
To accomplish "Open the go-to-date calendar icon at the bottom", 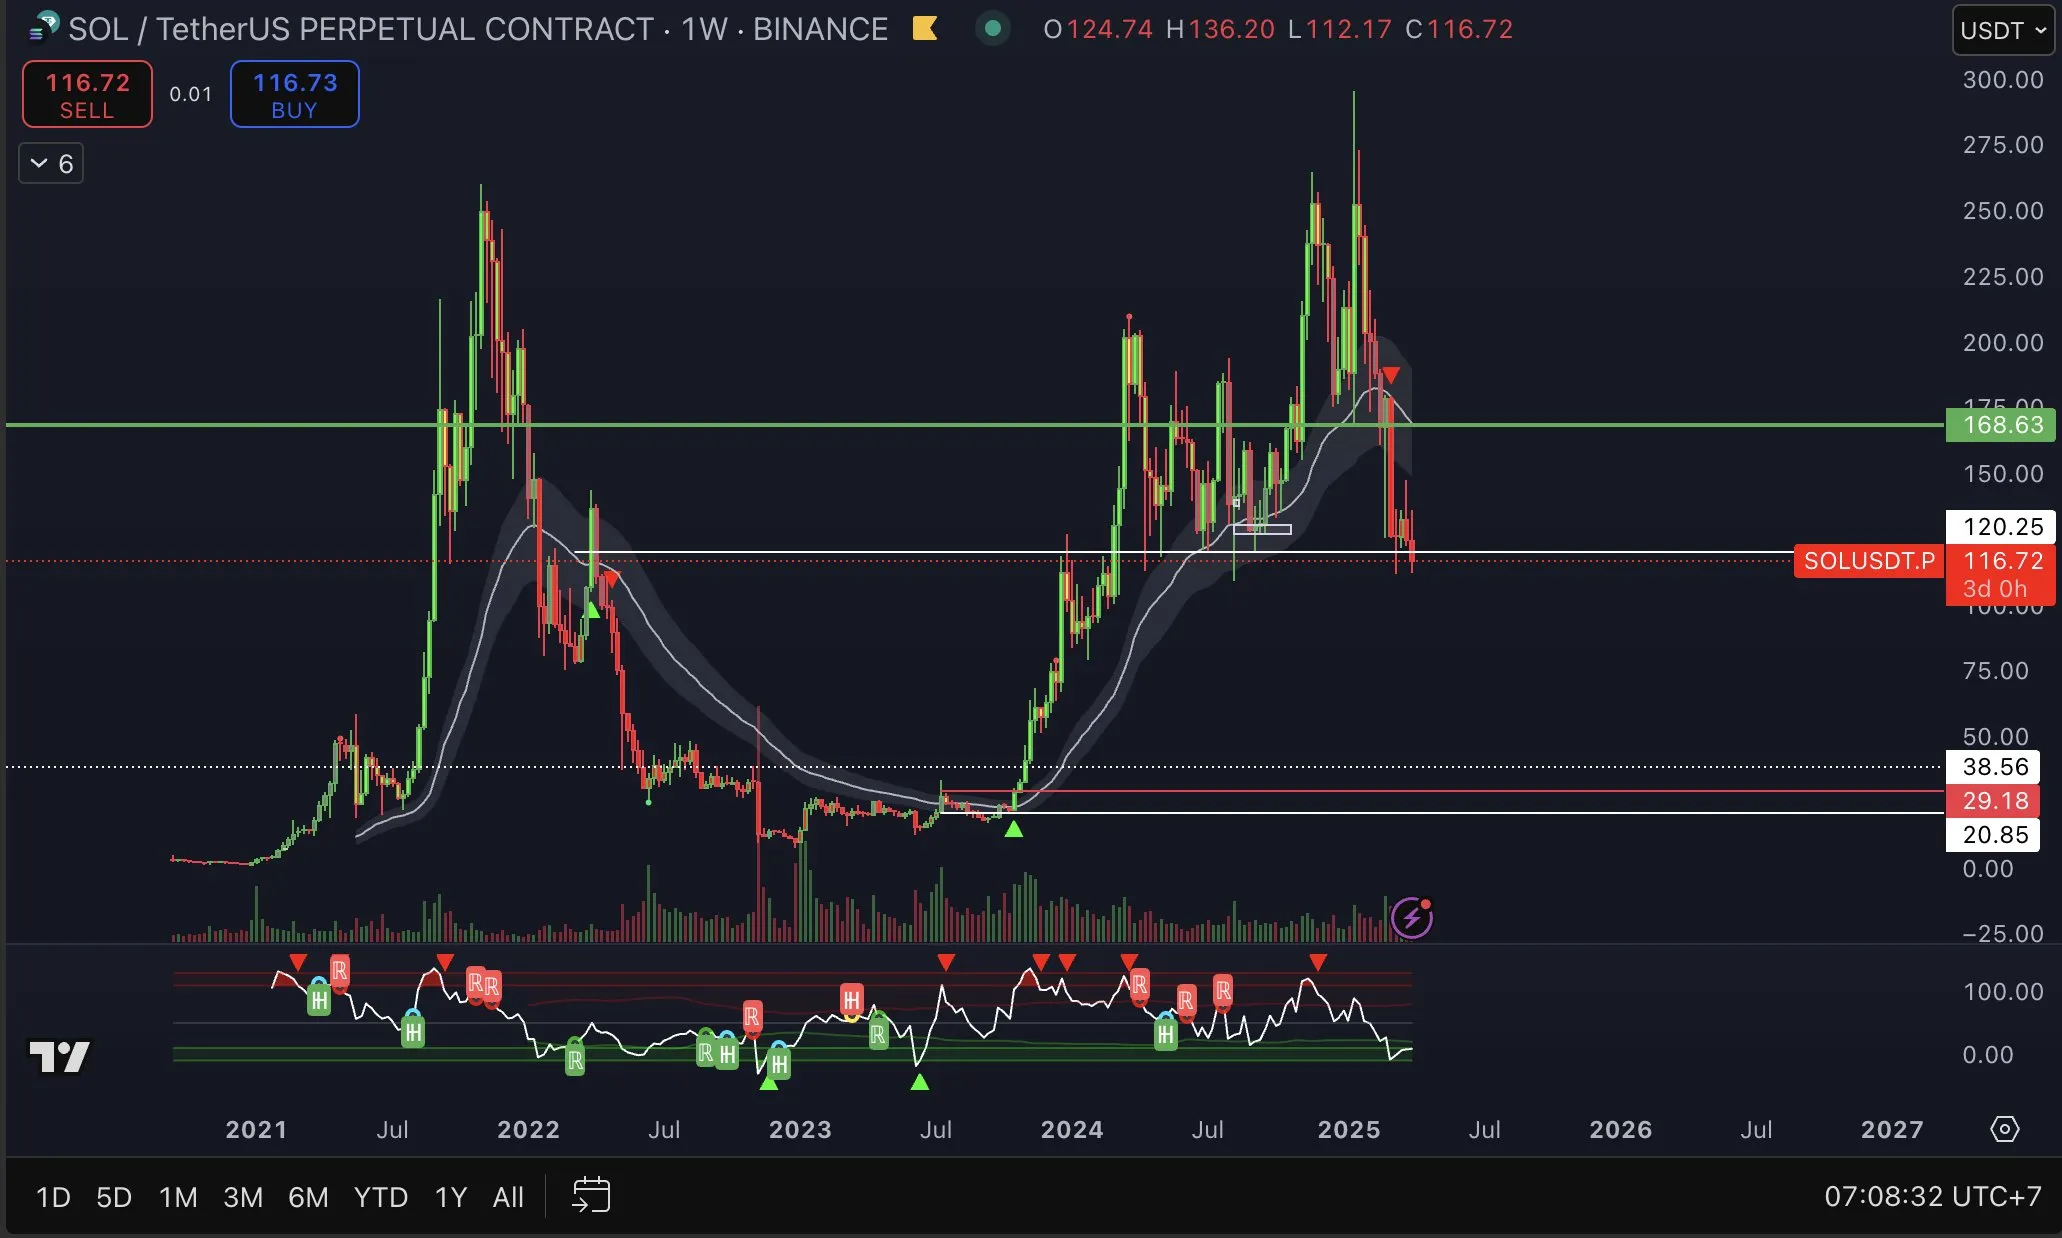I will coord(591,1196).
